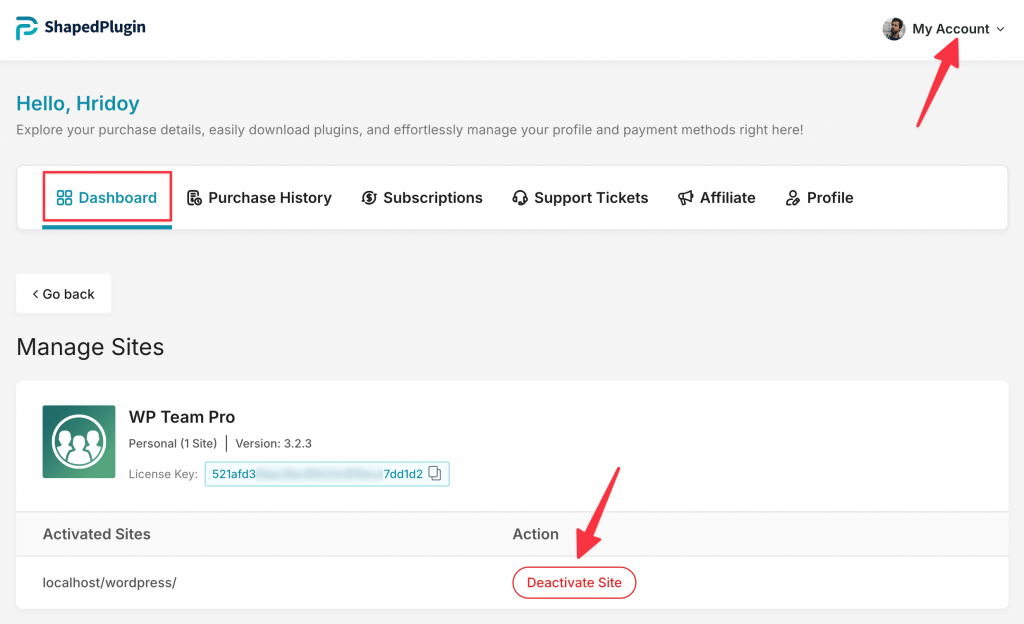Expand the My Account chevron arrow
This screenshot has width=1024, height=624.
point(1000,29)
